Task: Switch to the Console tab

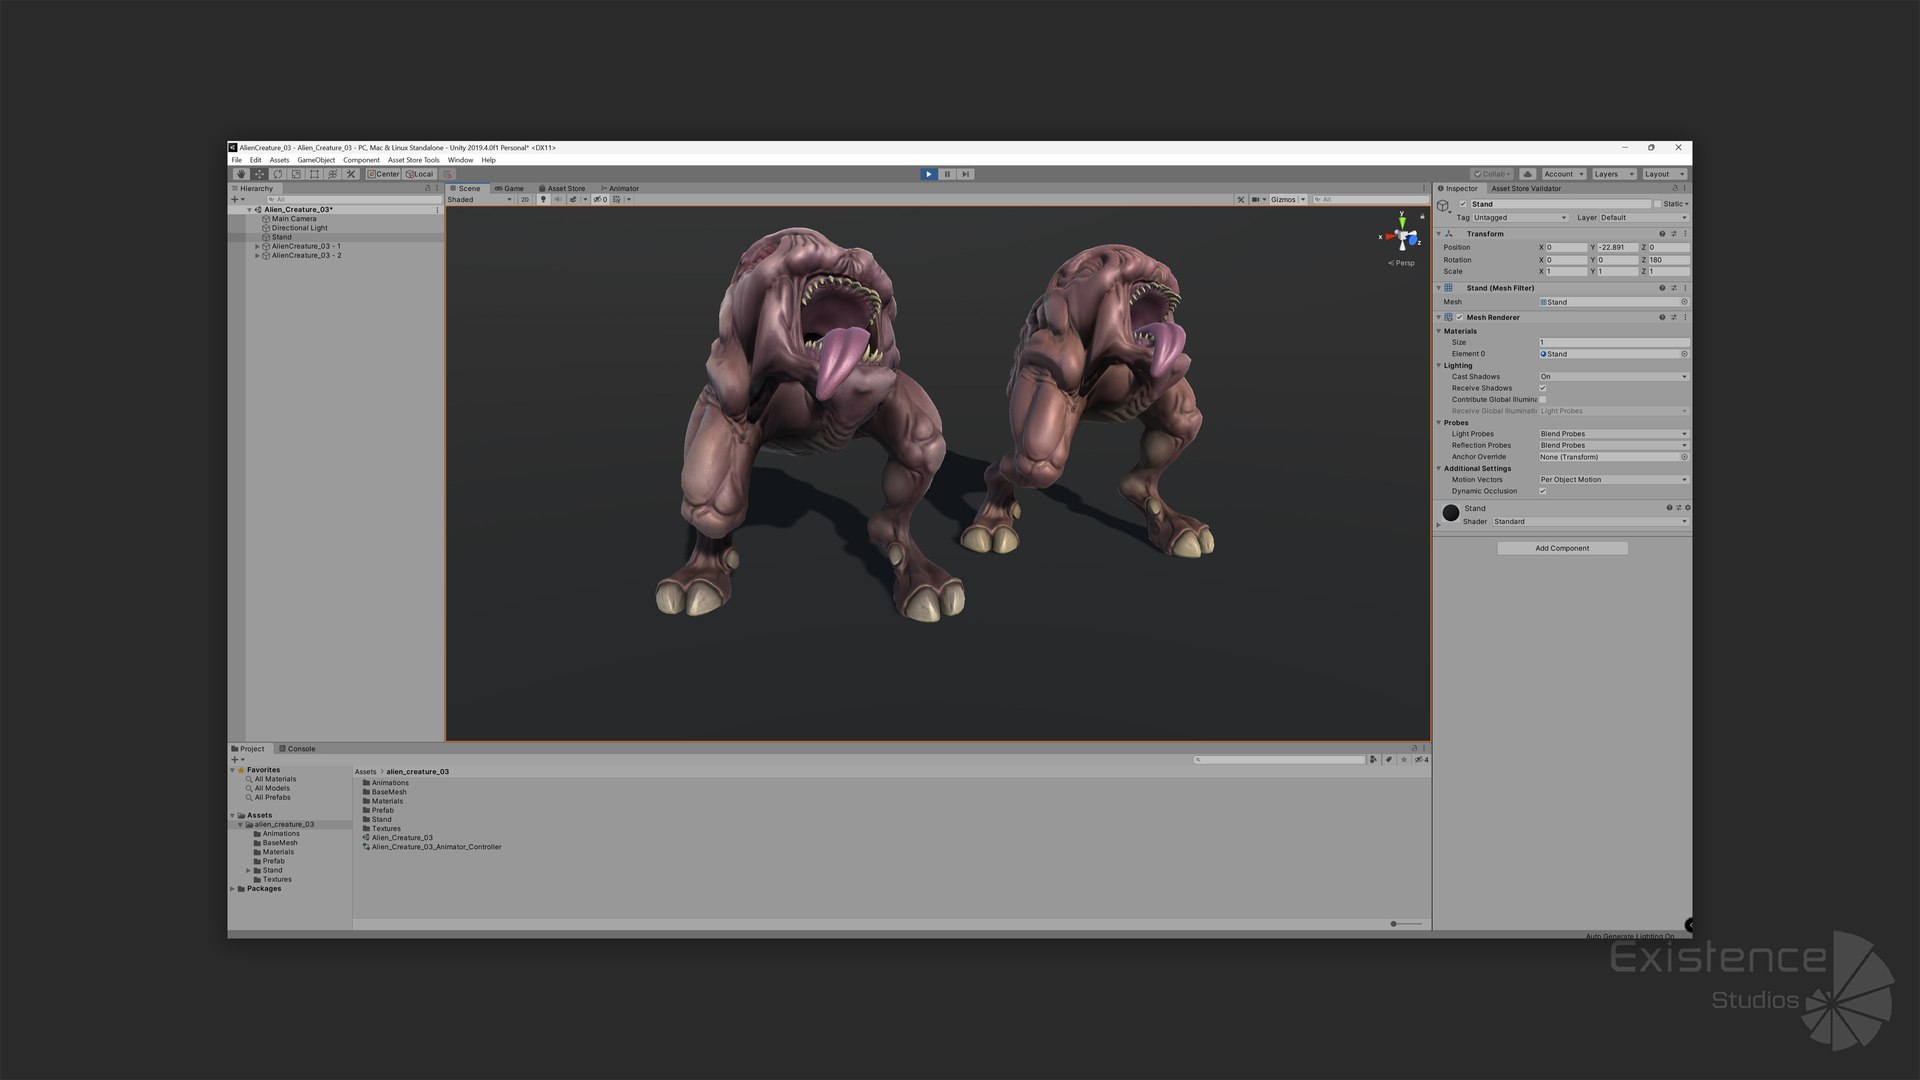Action: 297,748
